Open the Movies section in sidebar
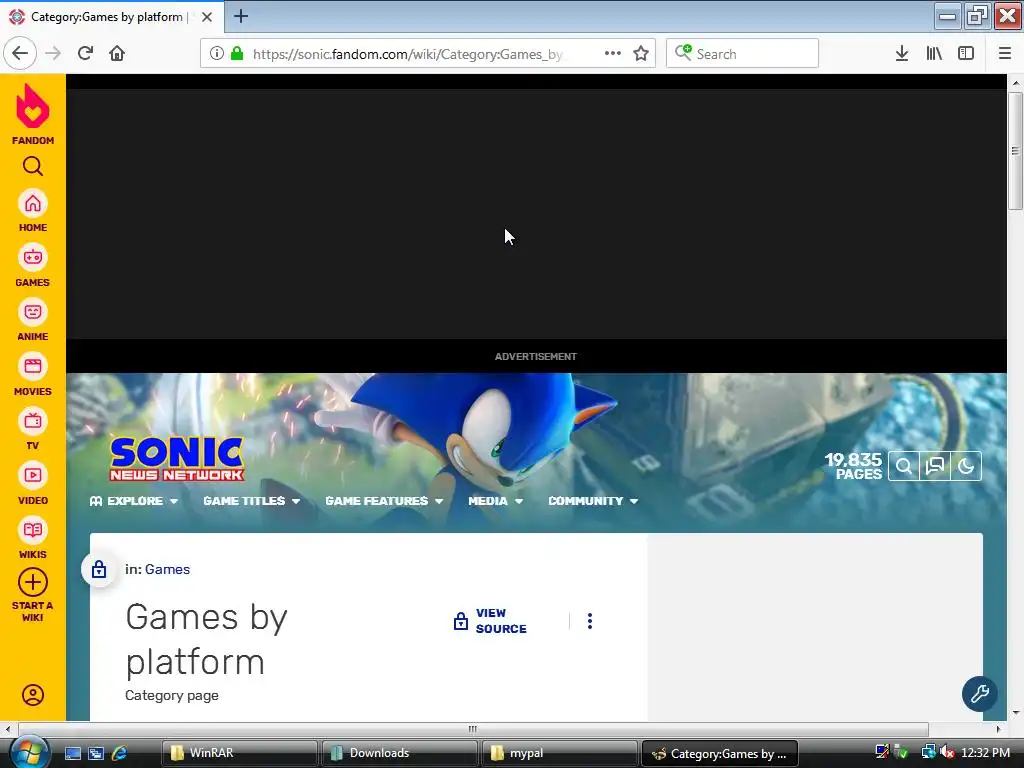1024x768 pixels. [33, 375]
